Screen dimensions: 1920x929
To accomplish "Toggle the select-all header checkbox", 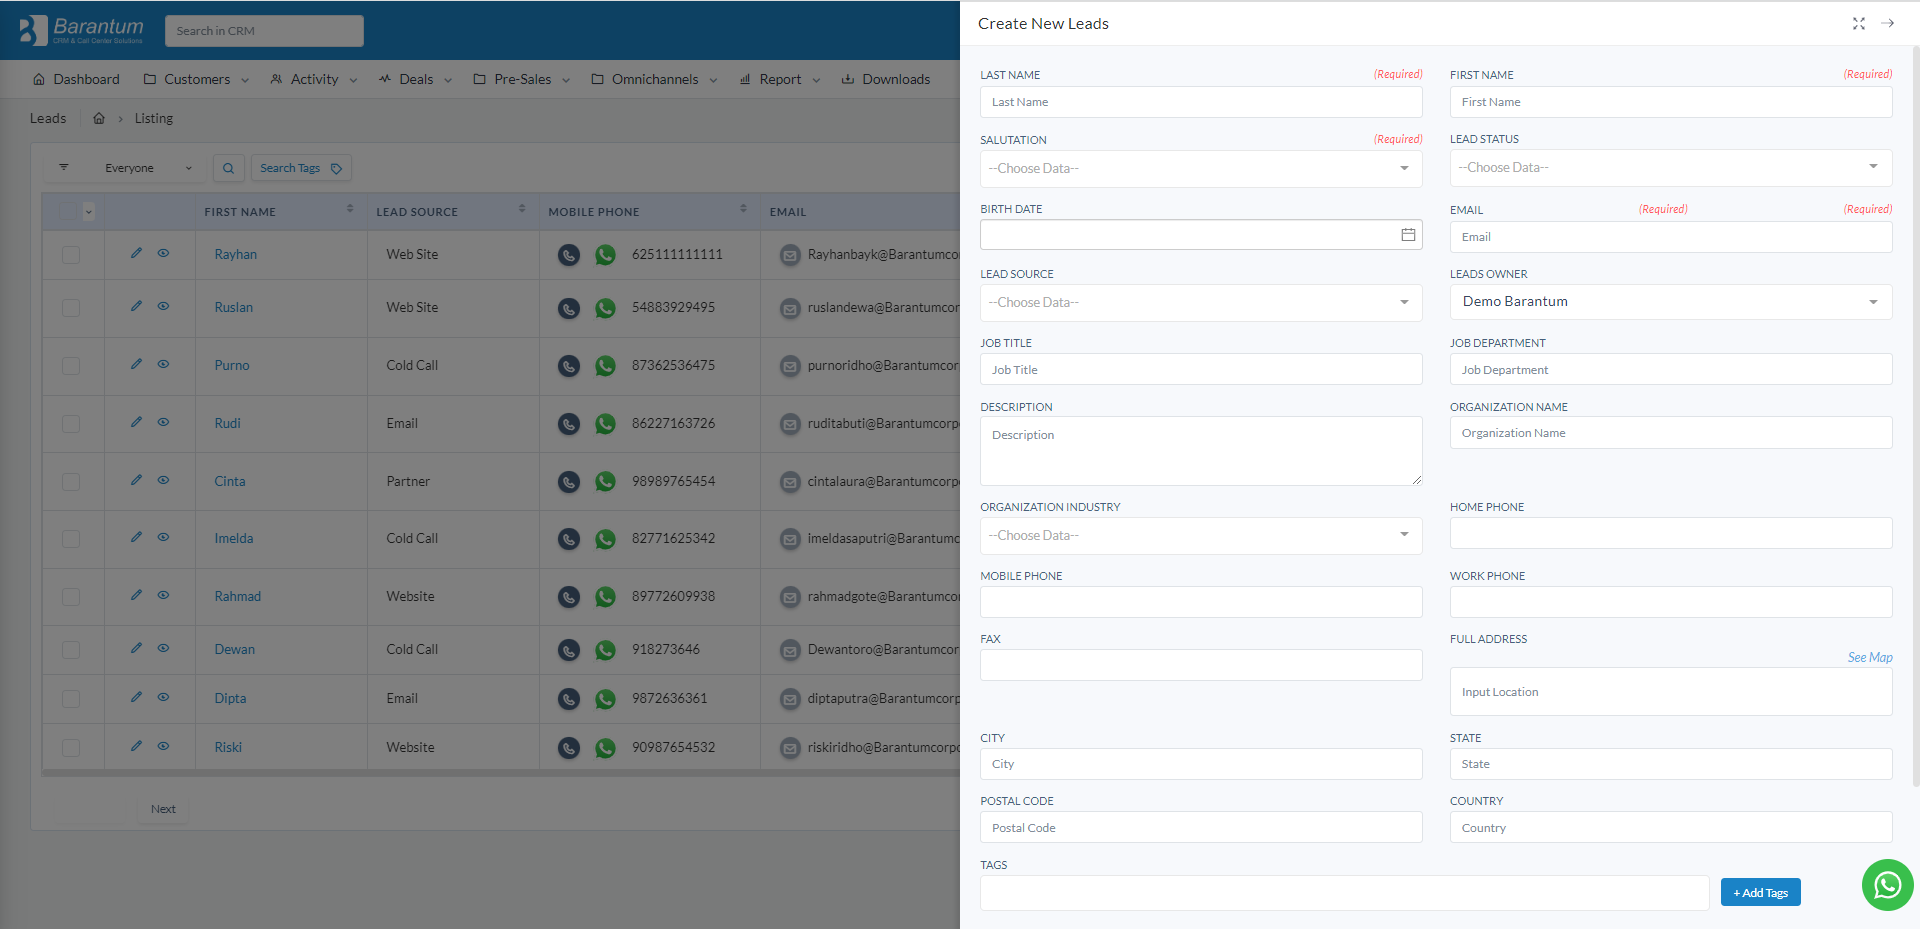I will pos(68,211).
